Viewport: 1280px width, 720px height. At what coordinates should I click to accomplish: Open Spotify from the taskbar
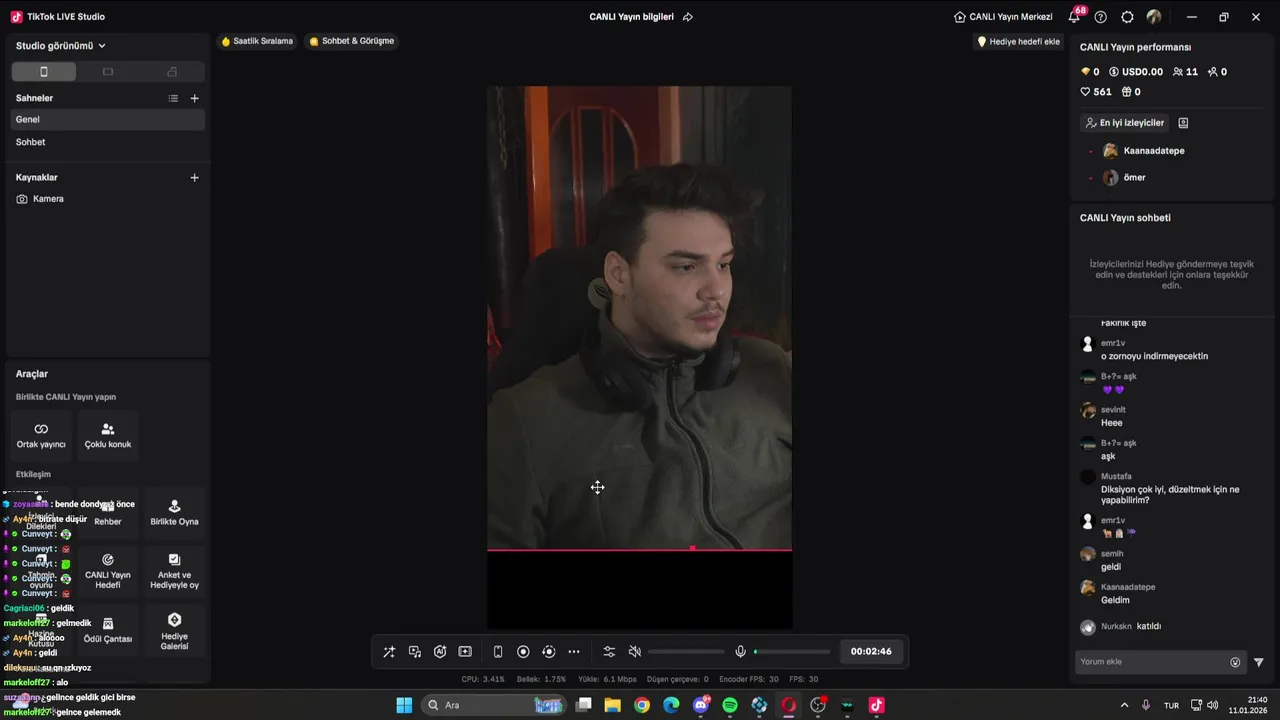730,705
